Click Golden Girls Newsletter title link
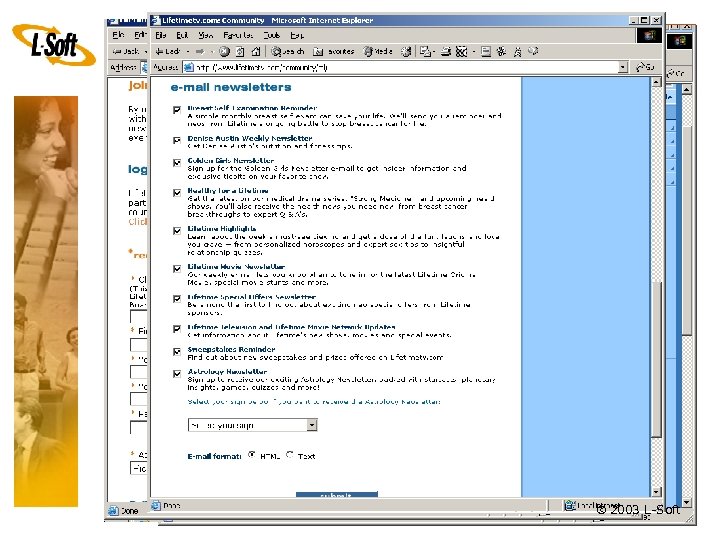Image resolution: width=720 pixels, height=540 pixels. pyautogui.click(x=231, y=161)
